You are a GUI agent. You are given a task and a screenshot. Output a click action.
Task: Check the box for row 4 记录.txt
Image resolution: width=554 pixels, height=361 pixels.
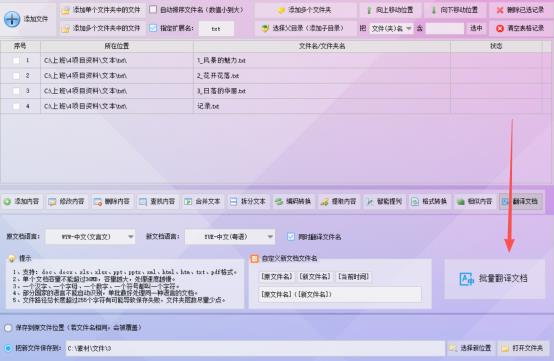pos(16,106)
